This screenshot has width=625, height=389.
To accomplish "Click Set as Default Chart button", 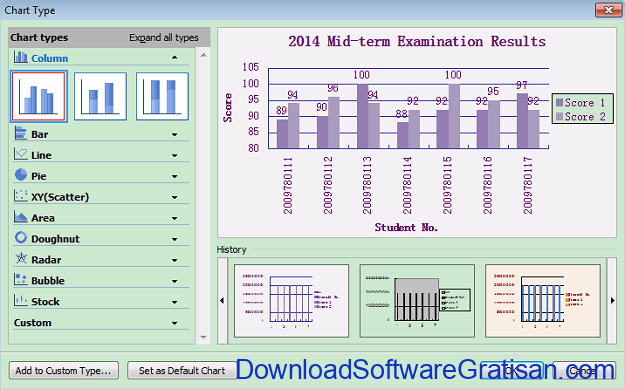I will point(182,371).
